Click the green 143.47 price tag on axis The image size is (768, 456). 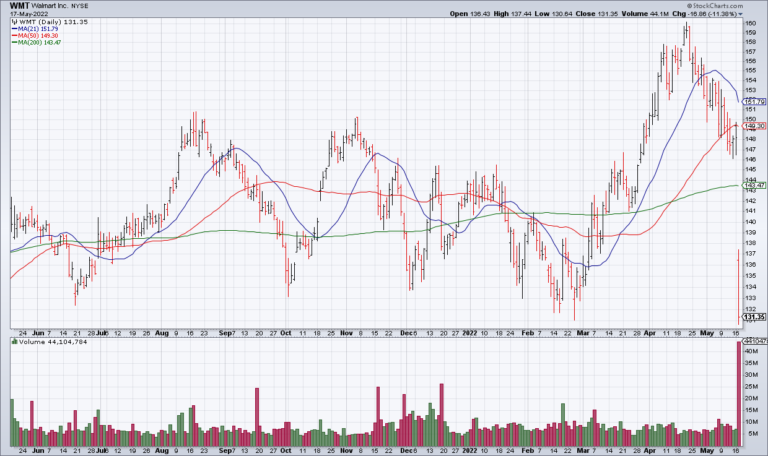click(754, 185)
